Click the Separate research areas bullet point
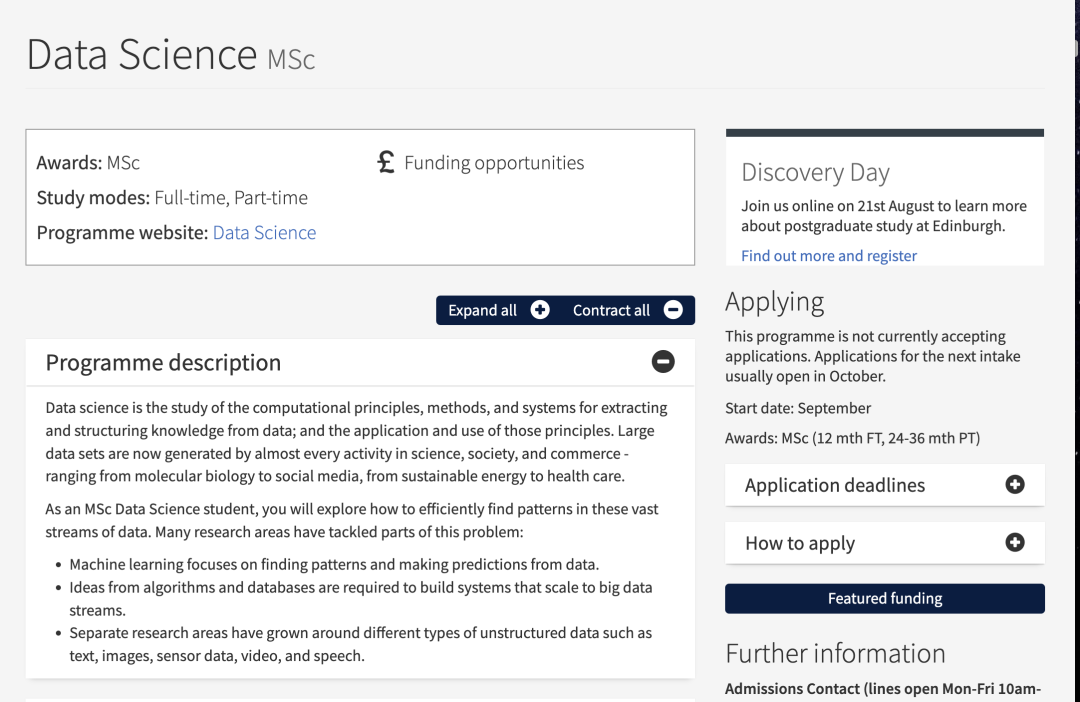The image size is (1080, 702). click(x=361, y=644)
